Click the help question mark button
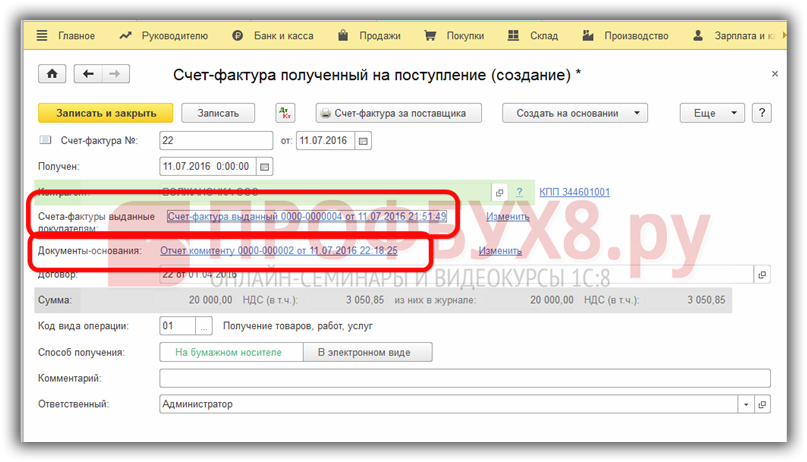Viewport: 807px width, 462px height. pos(762,113)
